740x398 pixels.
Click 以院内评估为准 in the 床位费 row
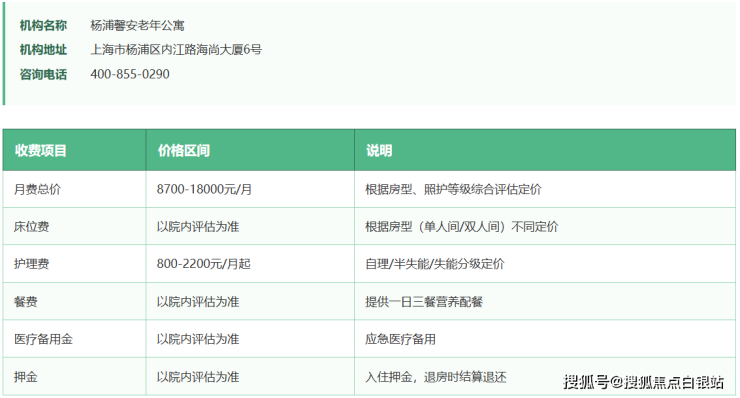click(x=198, y=227)
